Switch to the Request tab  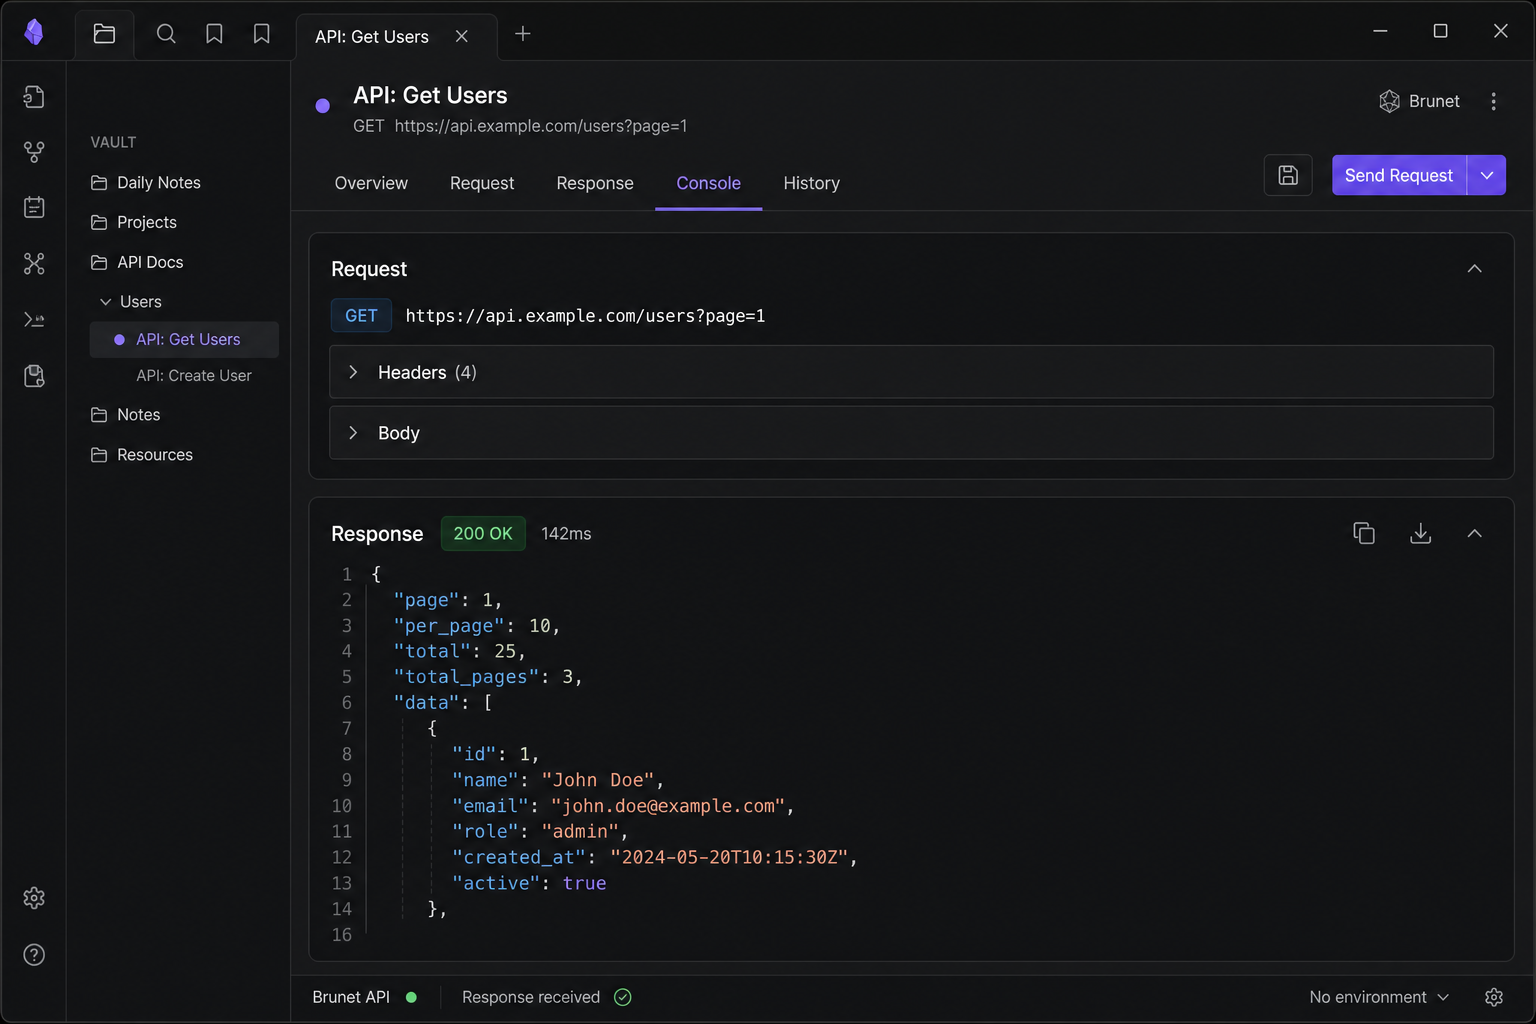(x=482, y=183)
